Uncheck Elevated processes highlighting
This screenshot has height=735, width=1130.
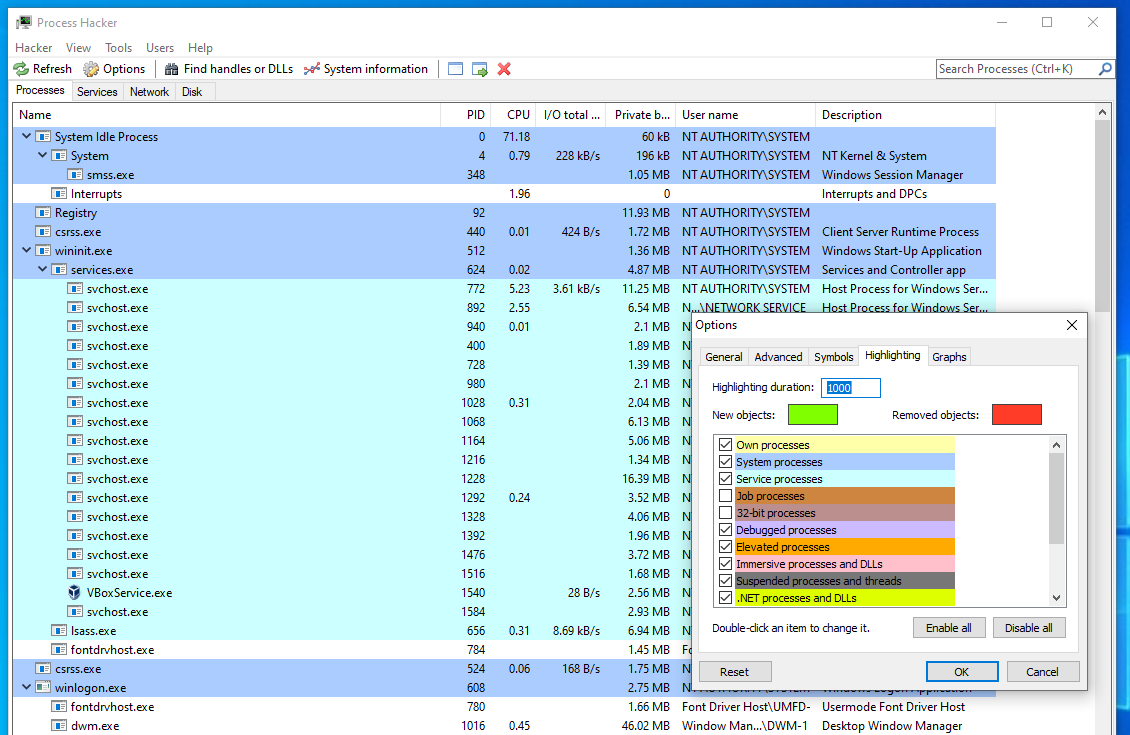(726, 547)
